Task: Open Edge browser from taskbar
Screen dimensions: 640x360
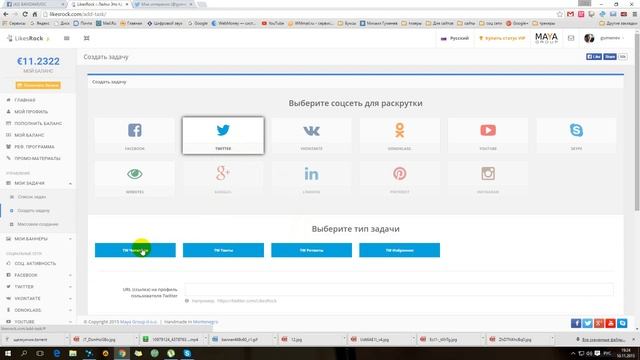Action: coord(56,353)
